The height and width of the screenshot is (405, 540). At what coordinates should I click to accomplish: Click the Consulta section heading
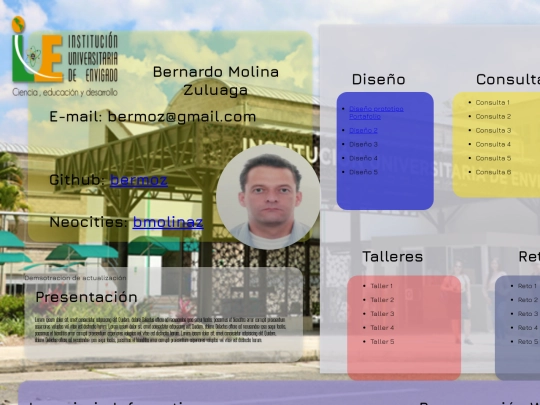click(508, 80)
